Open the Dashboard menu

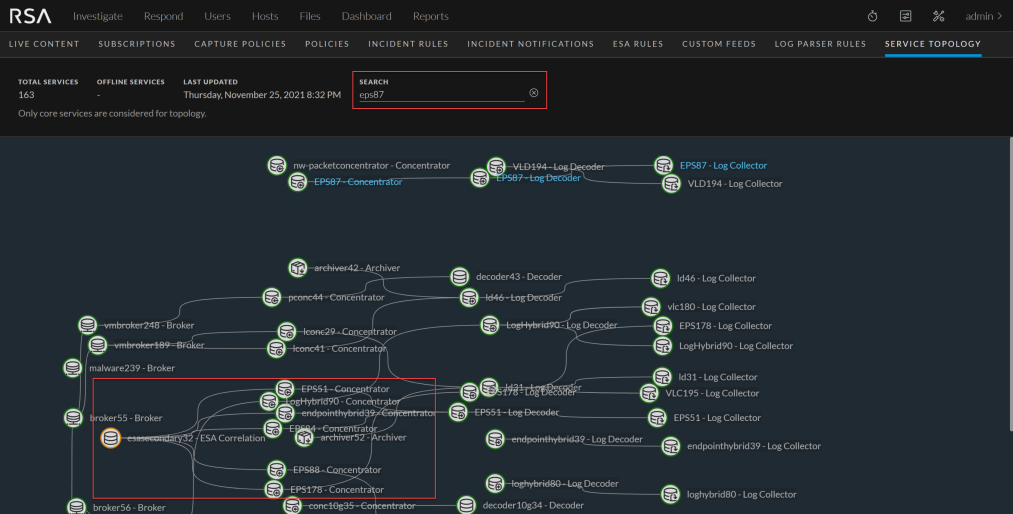click(366, 16)
